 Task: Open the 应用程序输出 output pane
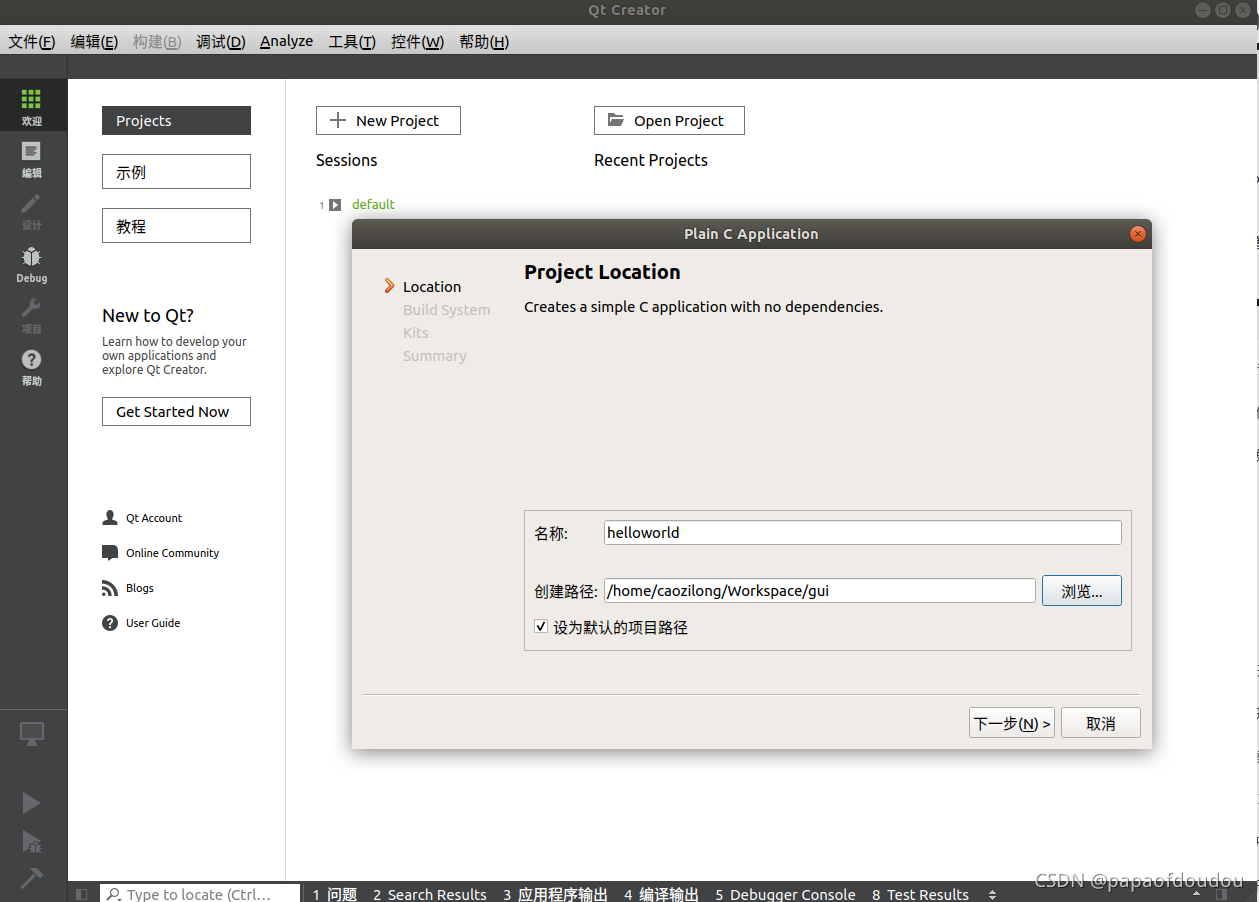tap(555, 894)
